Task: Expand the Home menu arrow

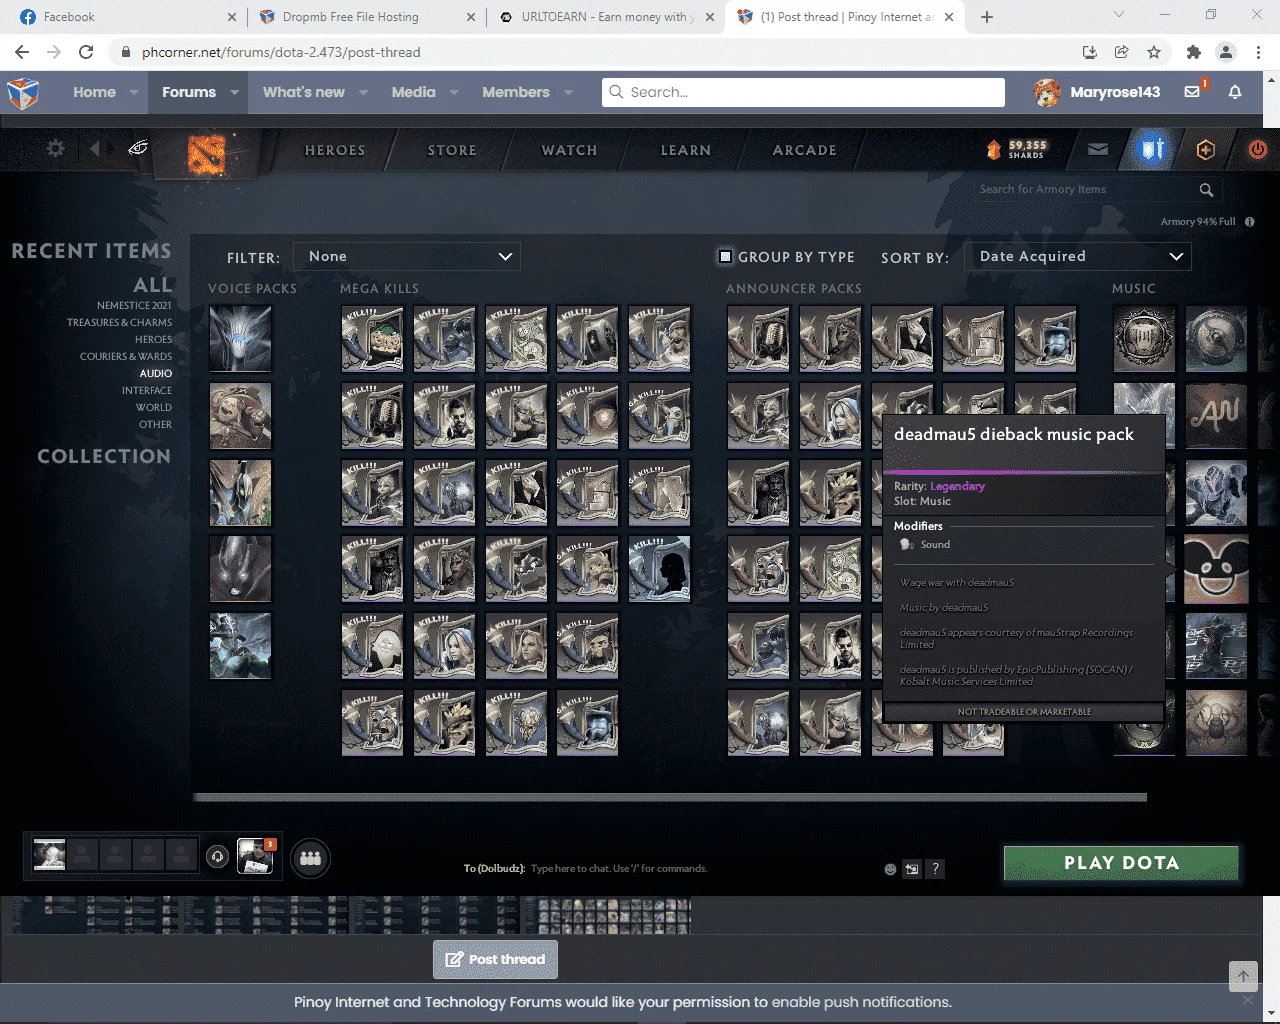Action: tap(135, 92)
